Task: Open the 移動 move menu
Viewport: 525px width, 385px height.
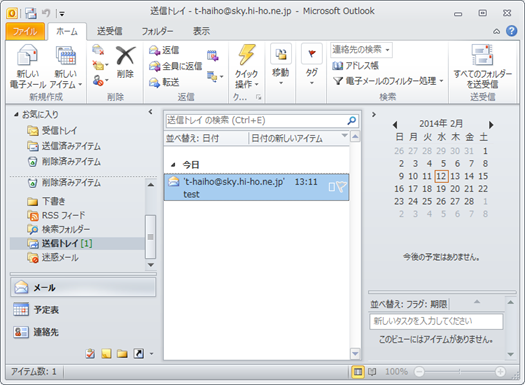Action: 281,65
